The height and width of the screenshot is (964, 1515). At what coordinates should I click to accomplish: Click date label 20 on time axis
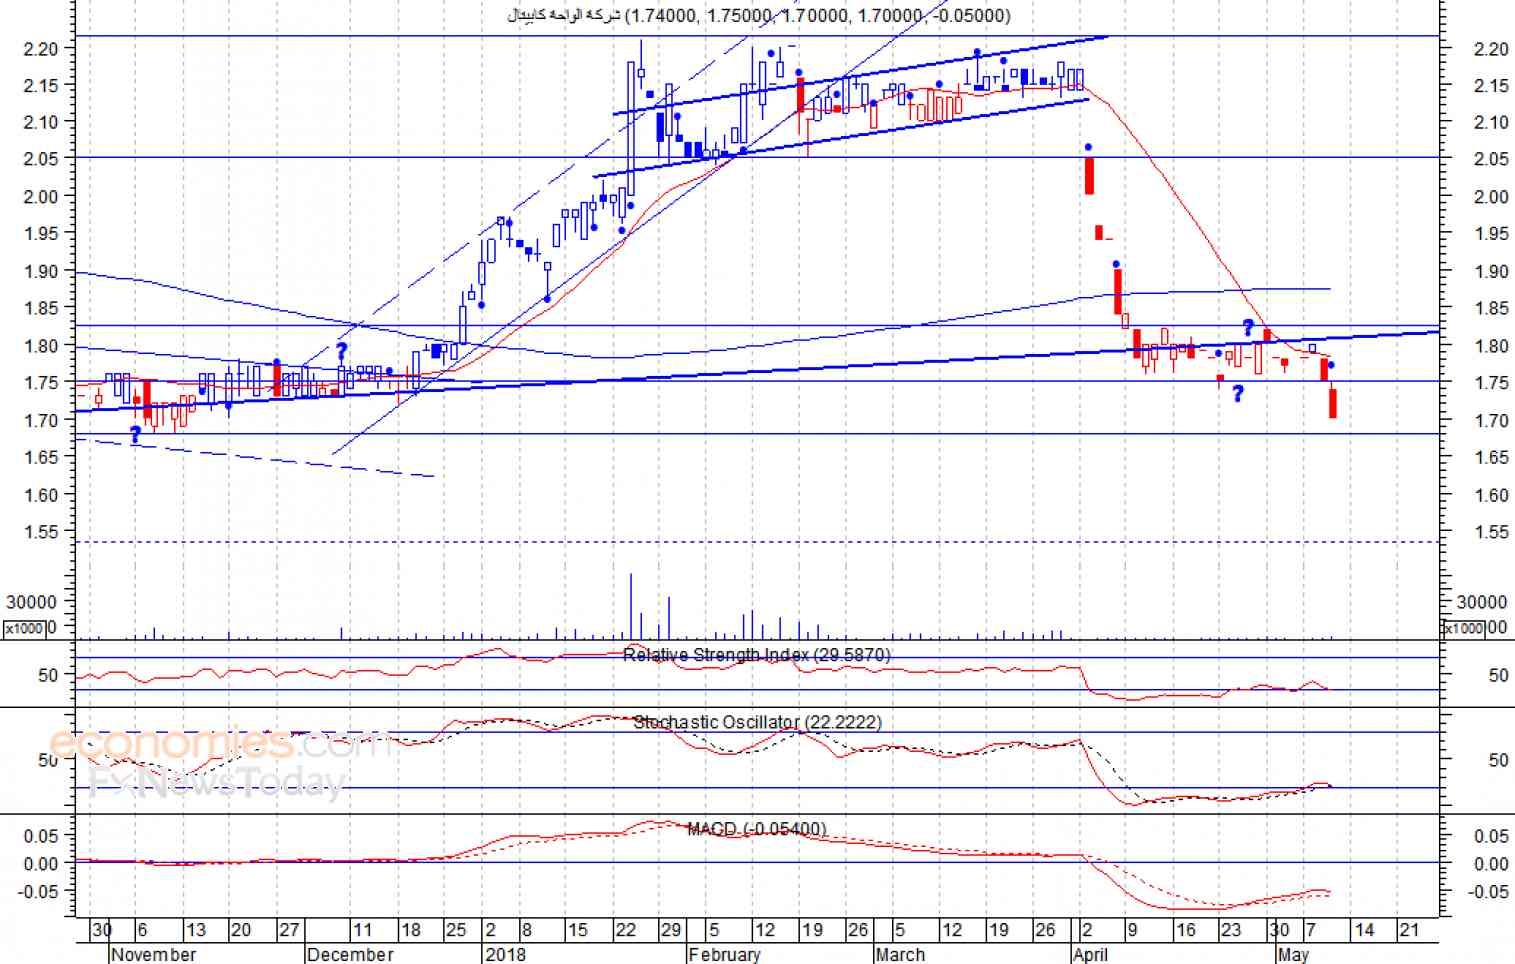(241, 930)
